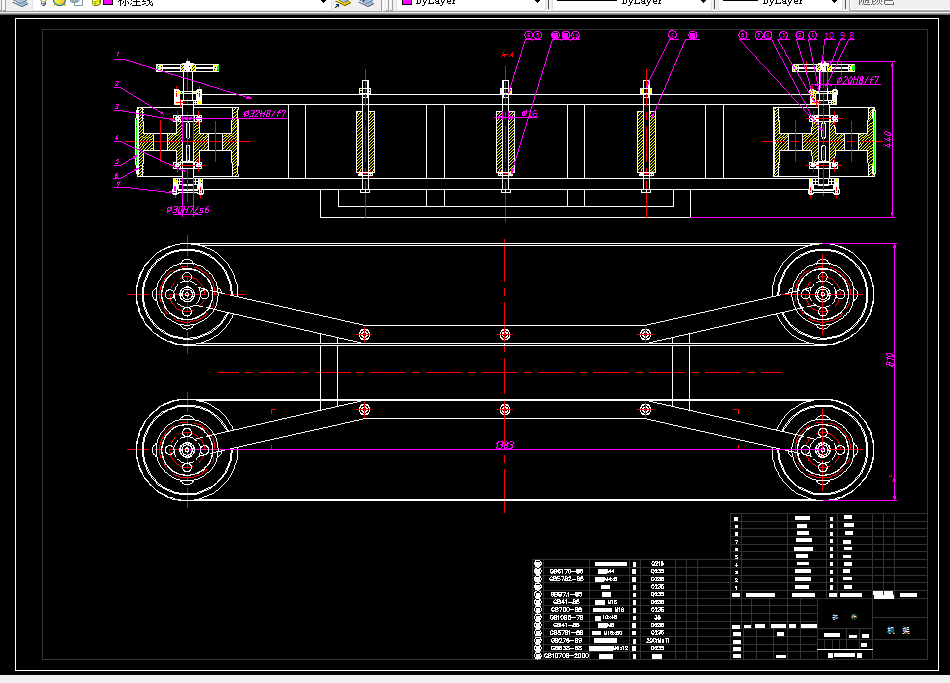Select the 1383 horizontal dimension
950x683 pixels.
[504, 445]
